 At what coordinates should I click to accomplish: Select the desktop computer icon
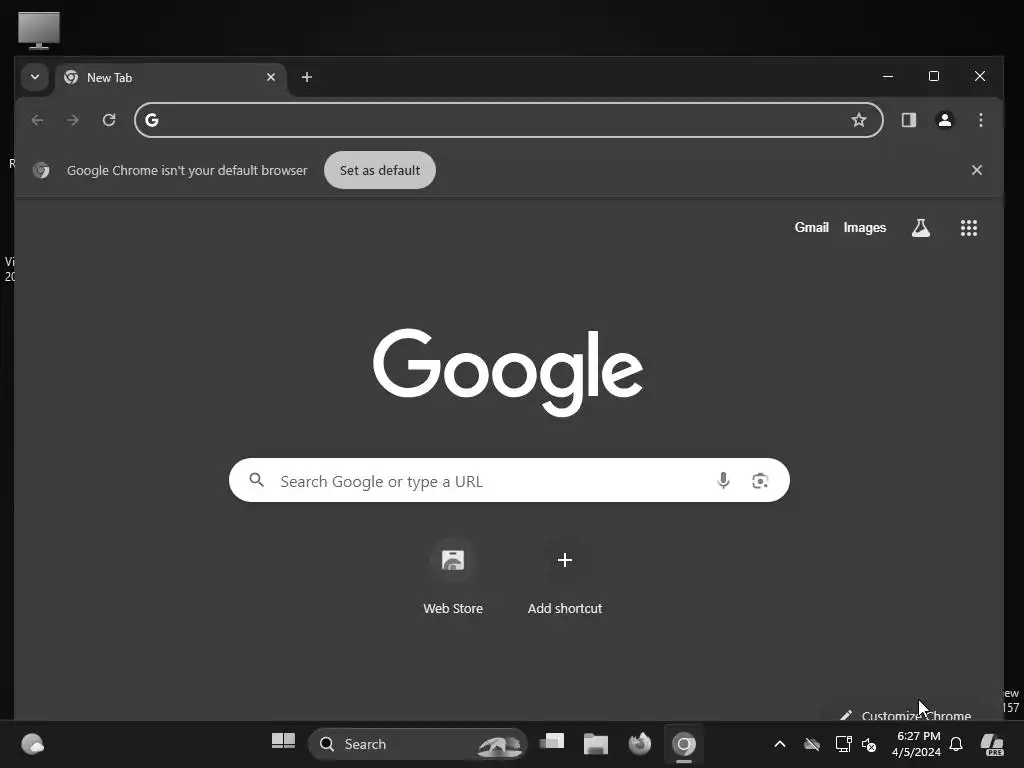(39, 29)
